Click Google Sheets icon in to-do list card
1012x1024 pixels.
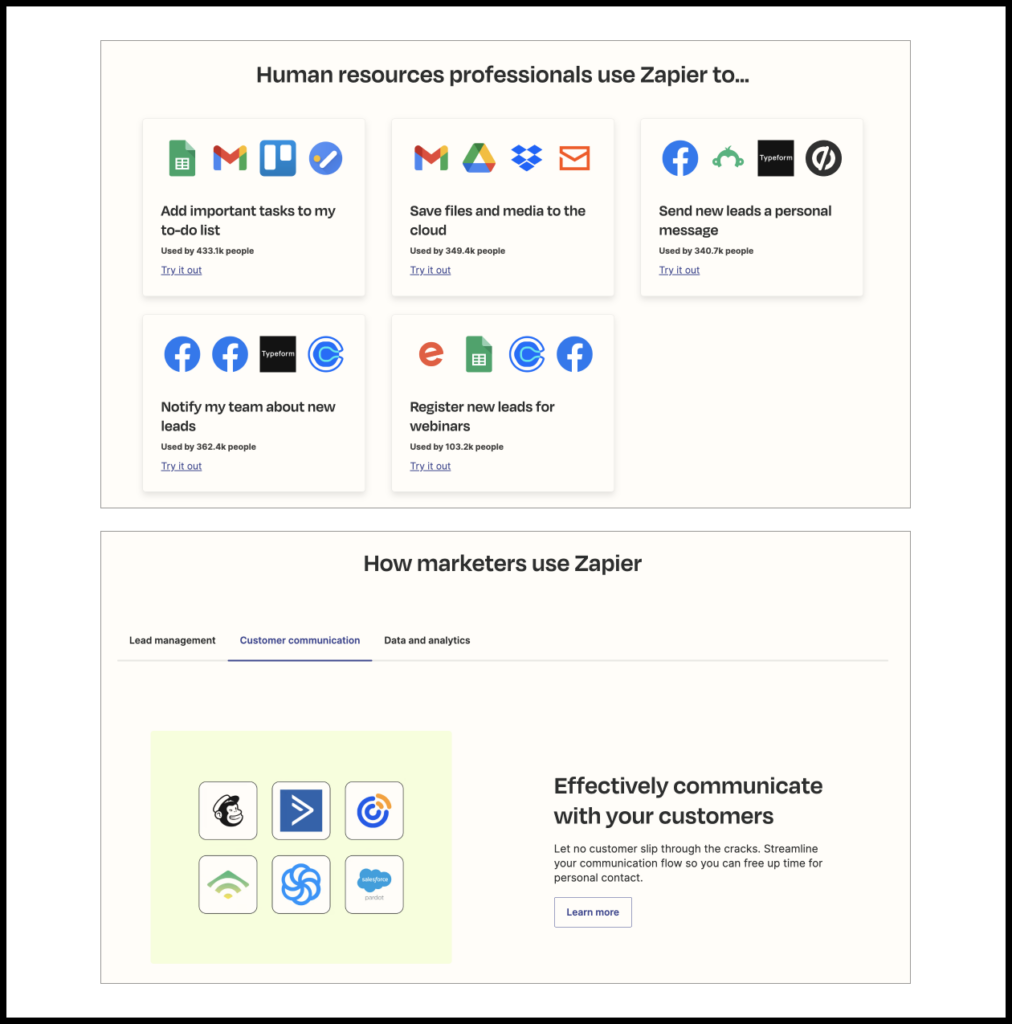(182, 158)
